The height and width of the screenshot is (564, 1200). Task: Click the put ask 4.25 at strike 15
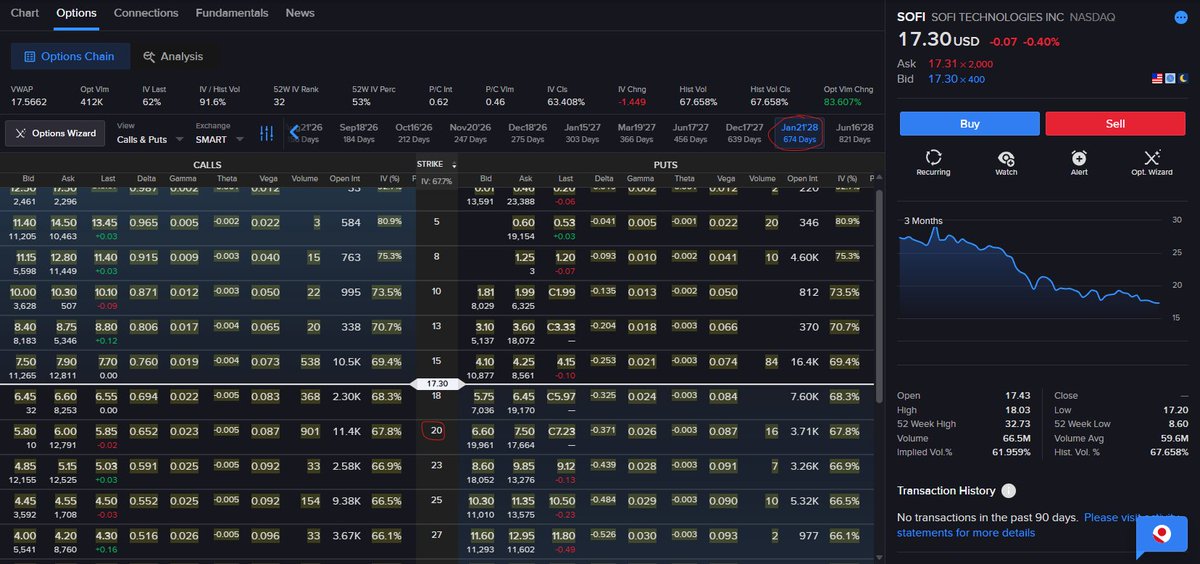[x=525, y=362]
